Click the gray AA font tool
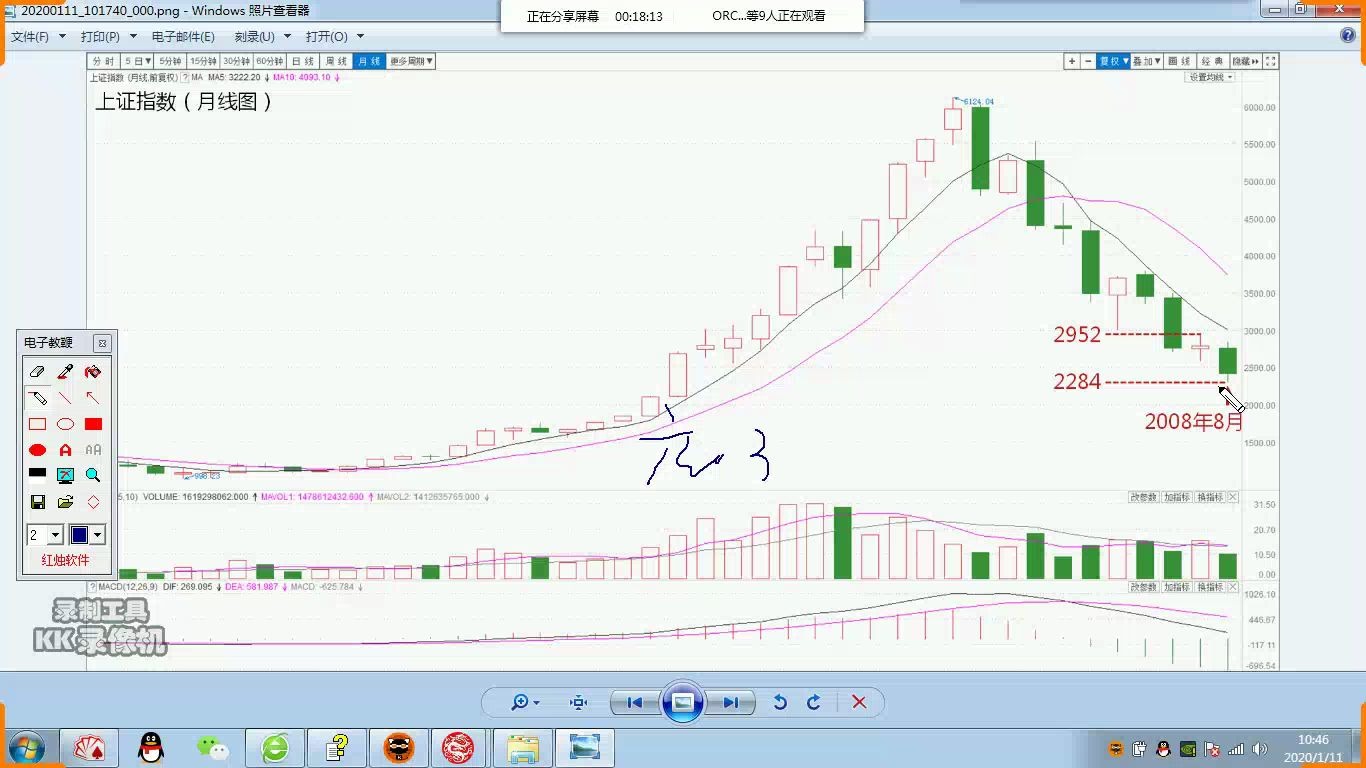The image size is (1366, 768). click(93, 450)
